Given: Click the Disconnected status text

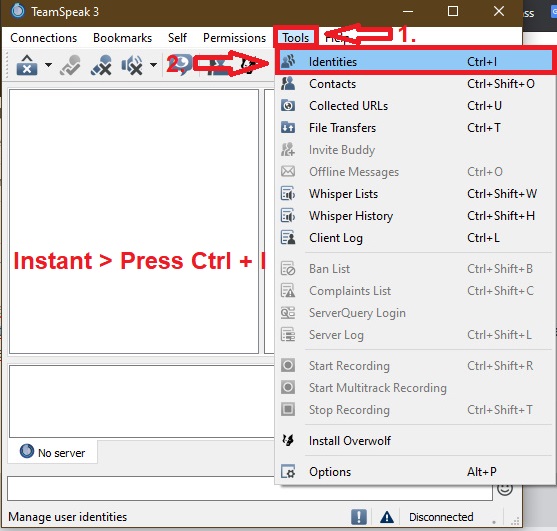Looking at the screenshot, I should coord(441,517).
